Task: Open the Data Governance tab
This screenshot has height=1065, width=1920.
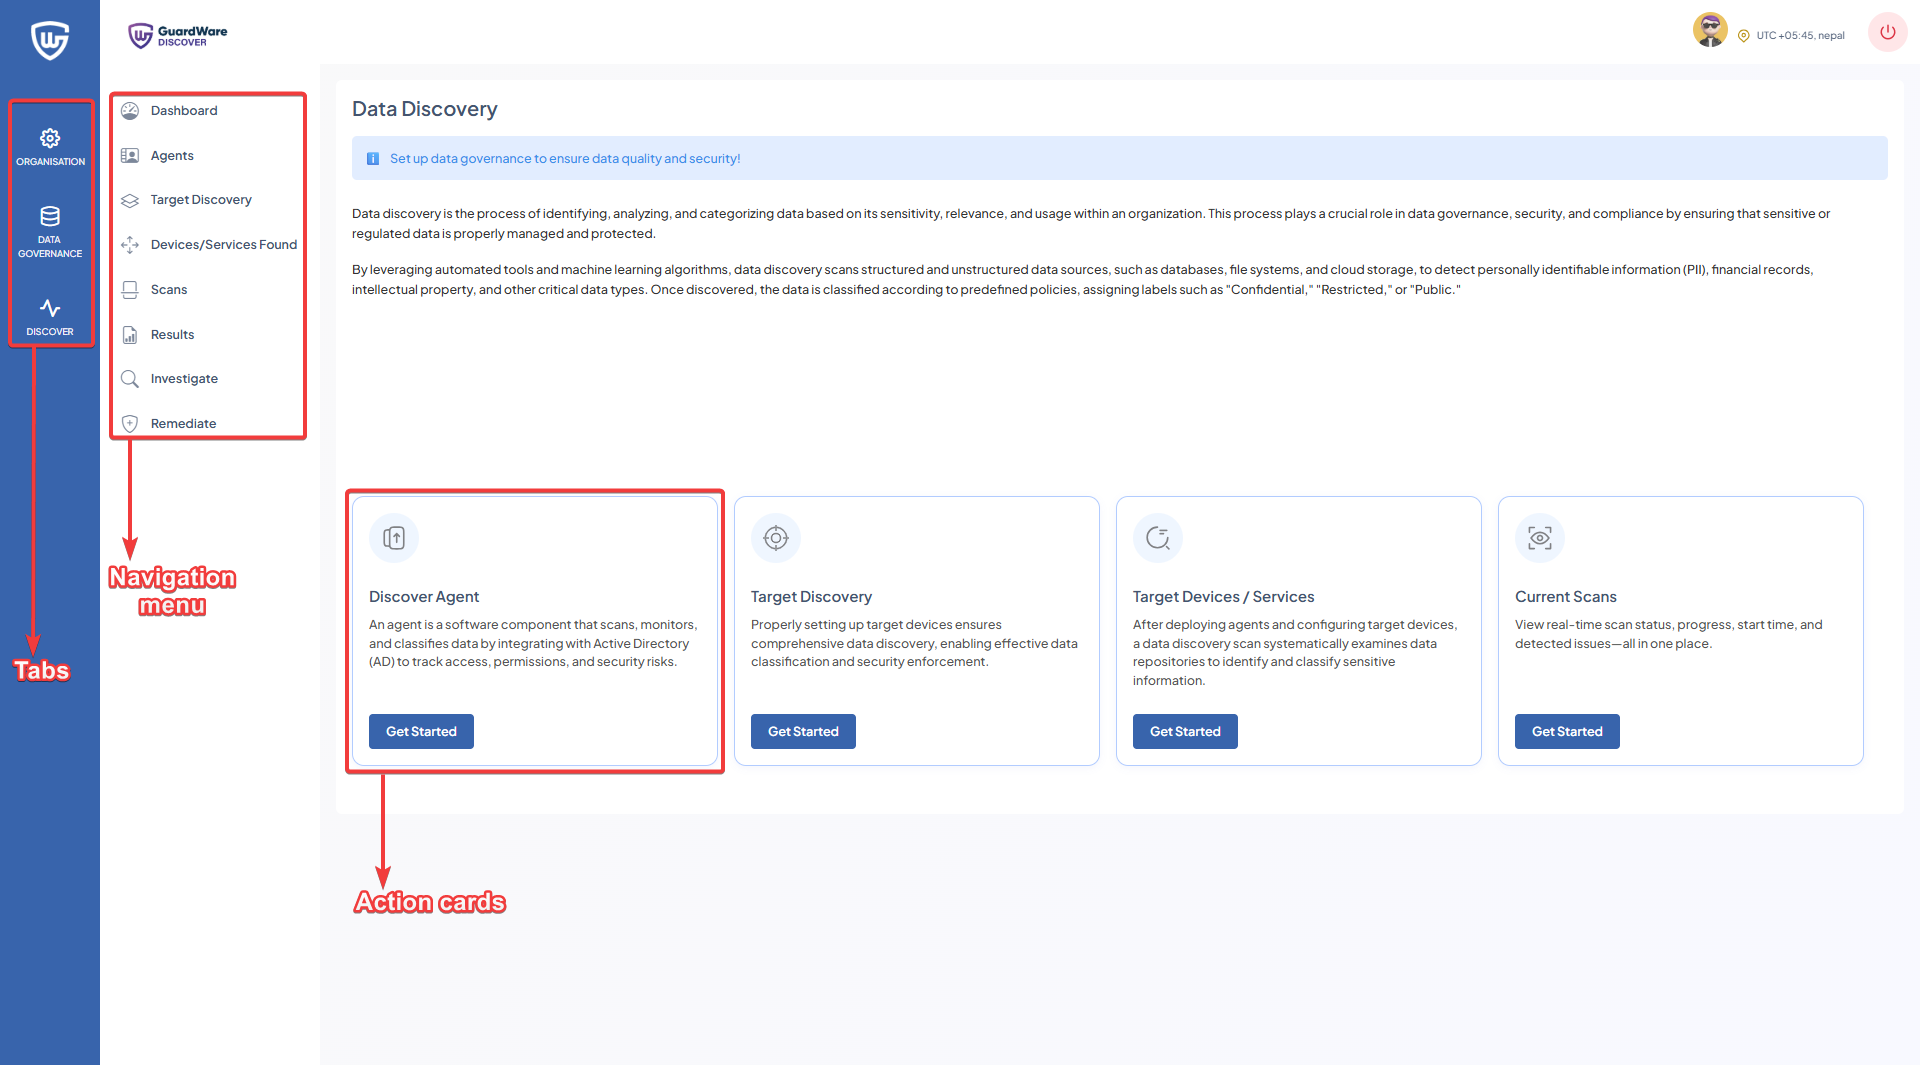Action: click(x=50, y=231)
